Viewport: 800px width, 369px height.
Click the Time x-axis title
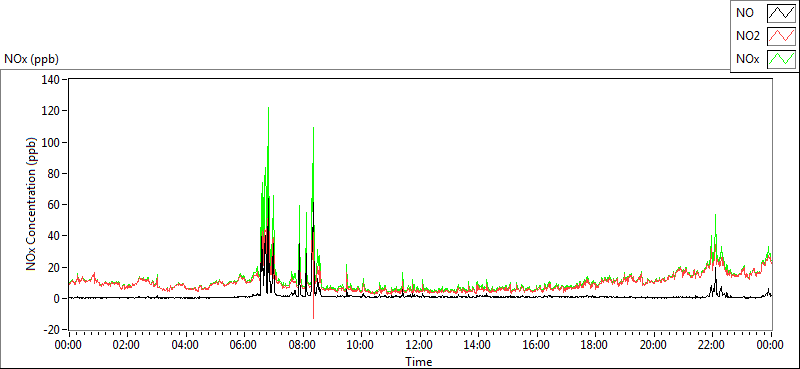(x=419, y=362)
